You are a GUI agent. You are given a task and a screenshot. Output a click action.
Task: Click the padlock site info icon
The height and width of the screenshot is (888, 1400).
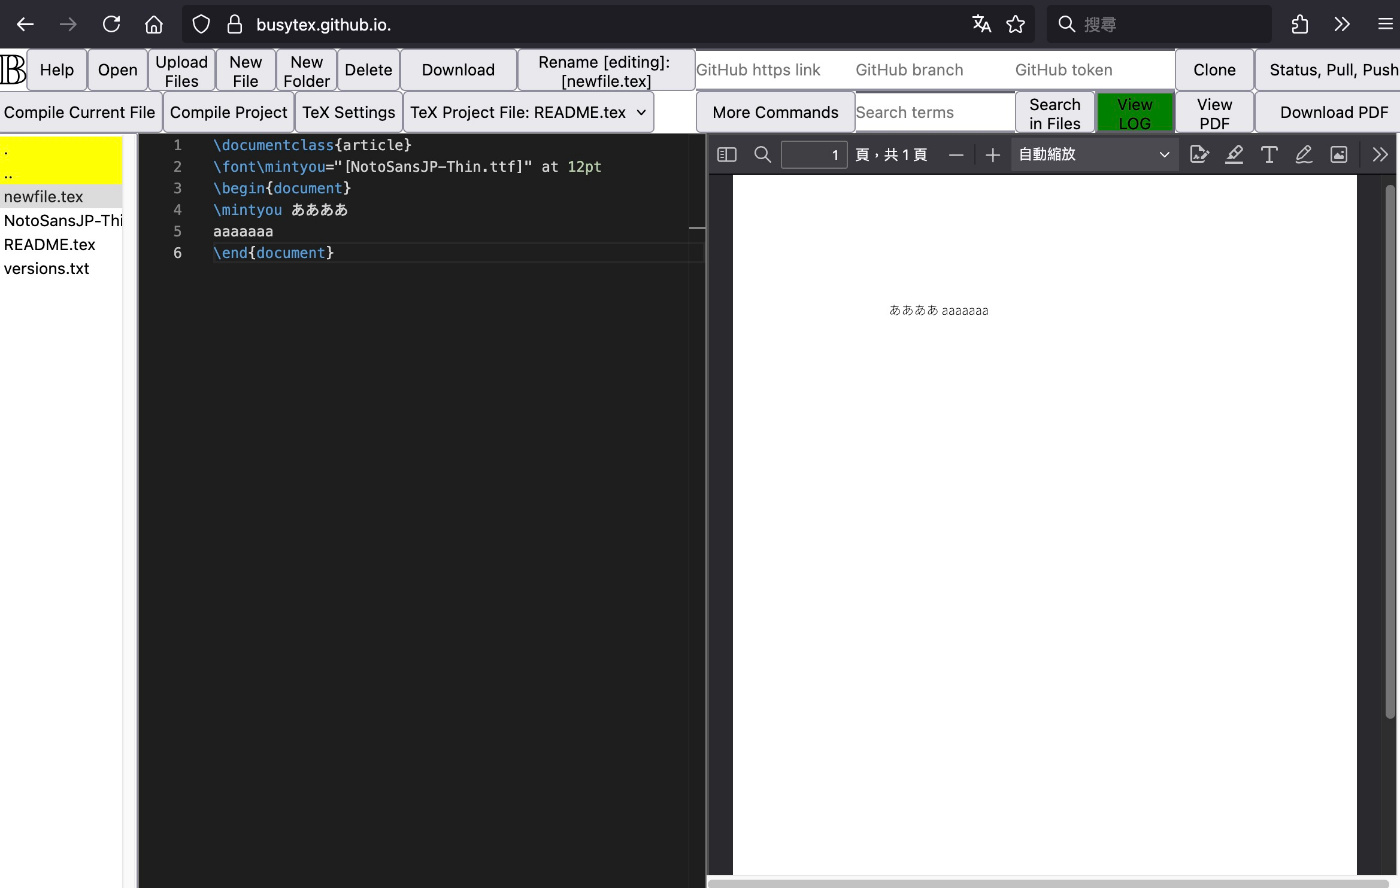[235, 24]
